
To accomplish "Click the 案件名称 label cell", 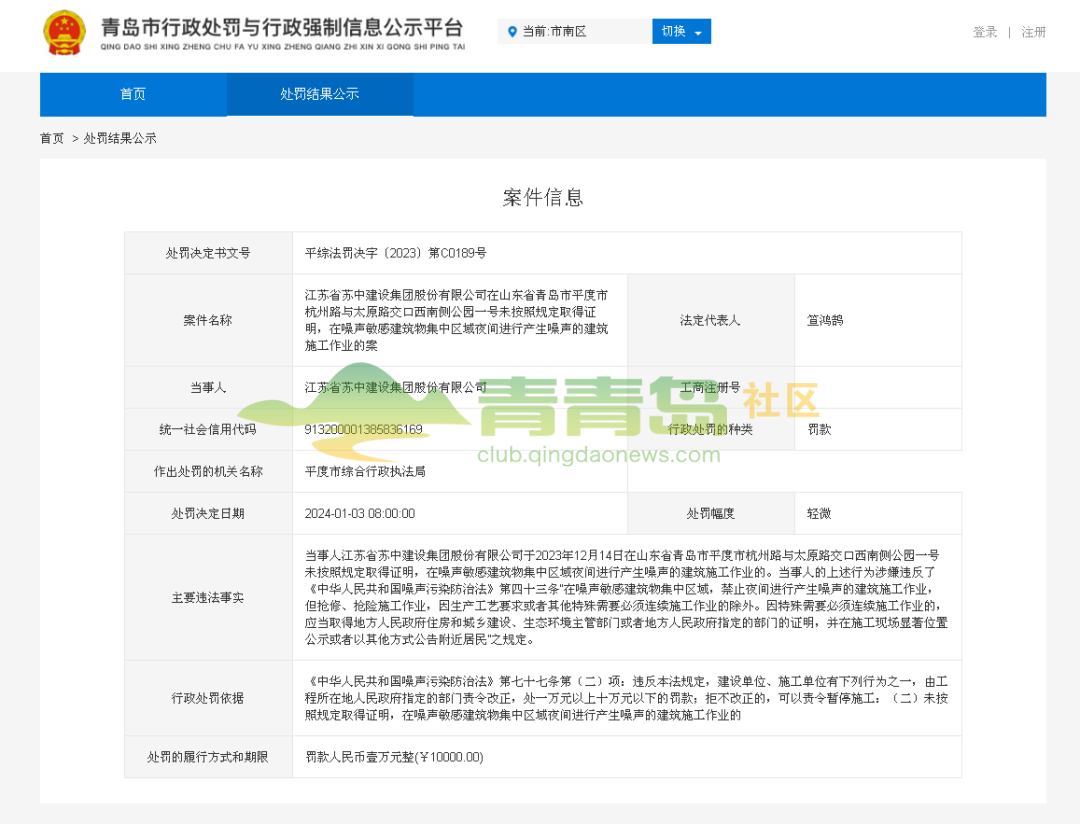I will click(x=208, y=320).
